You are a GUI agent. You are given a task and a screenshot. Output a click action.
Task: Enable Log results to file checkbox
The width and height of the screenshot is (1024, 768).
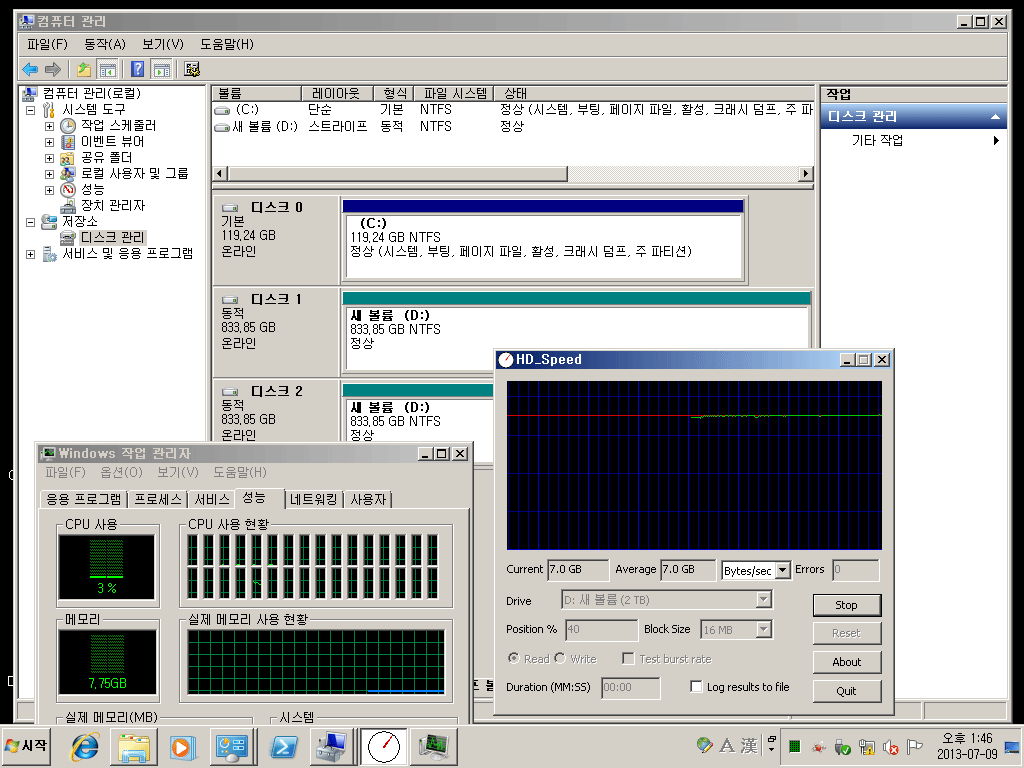(x=696, y=687)
